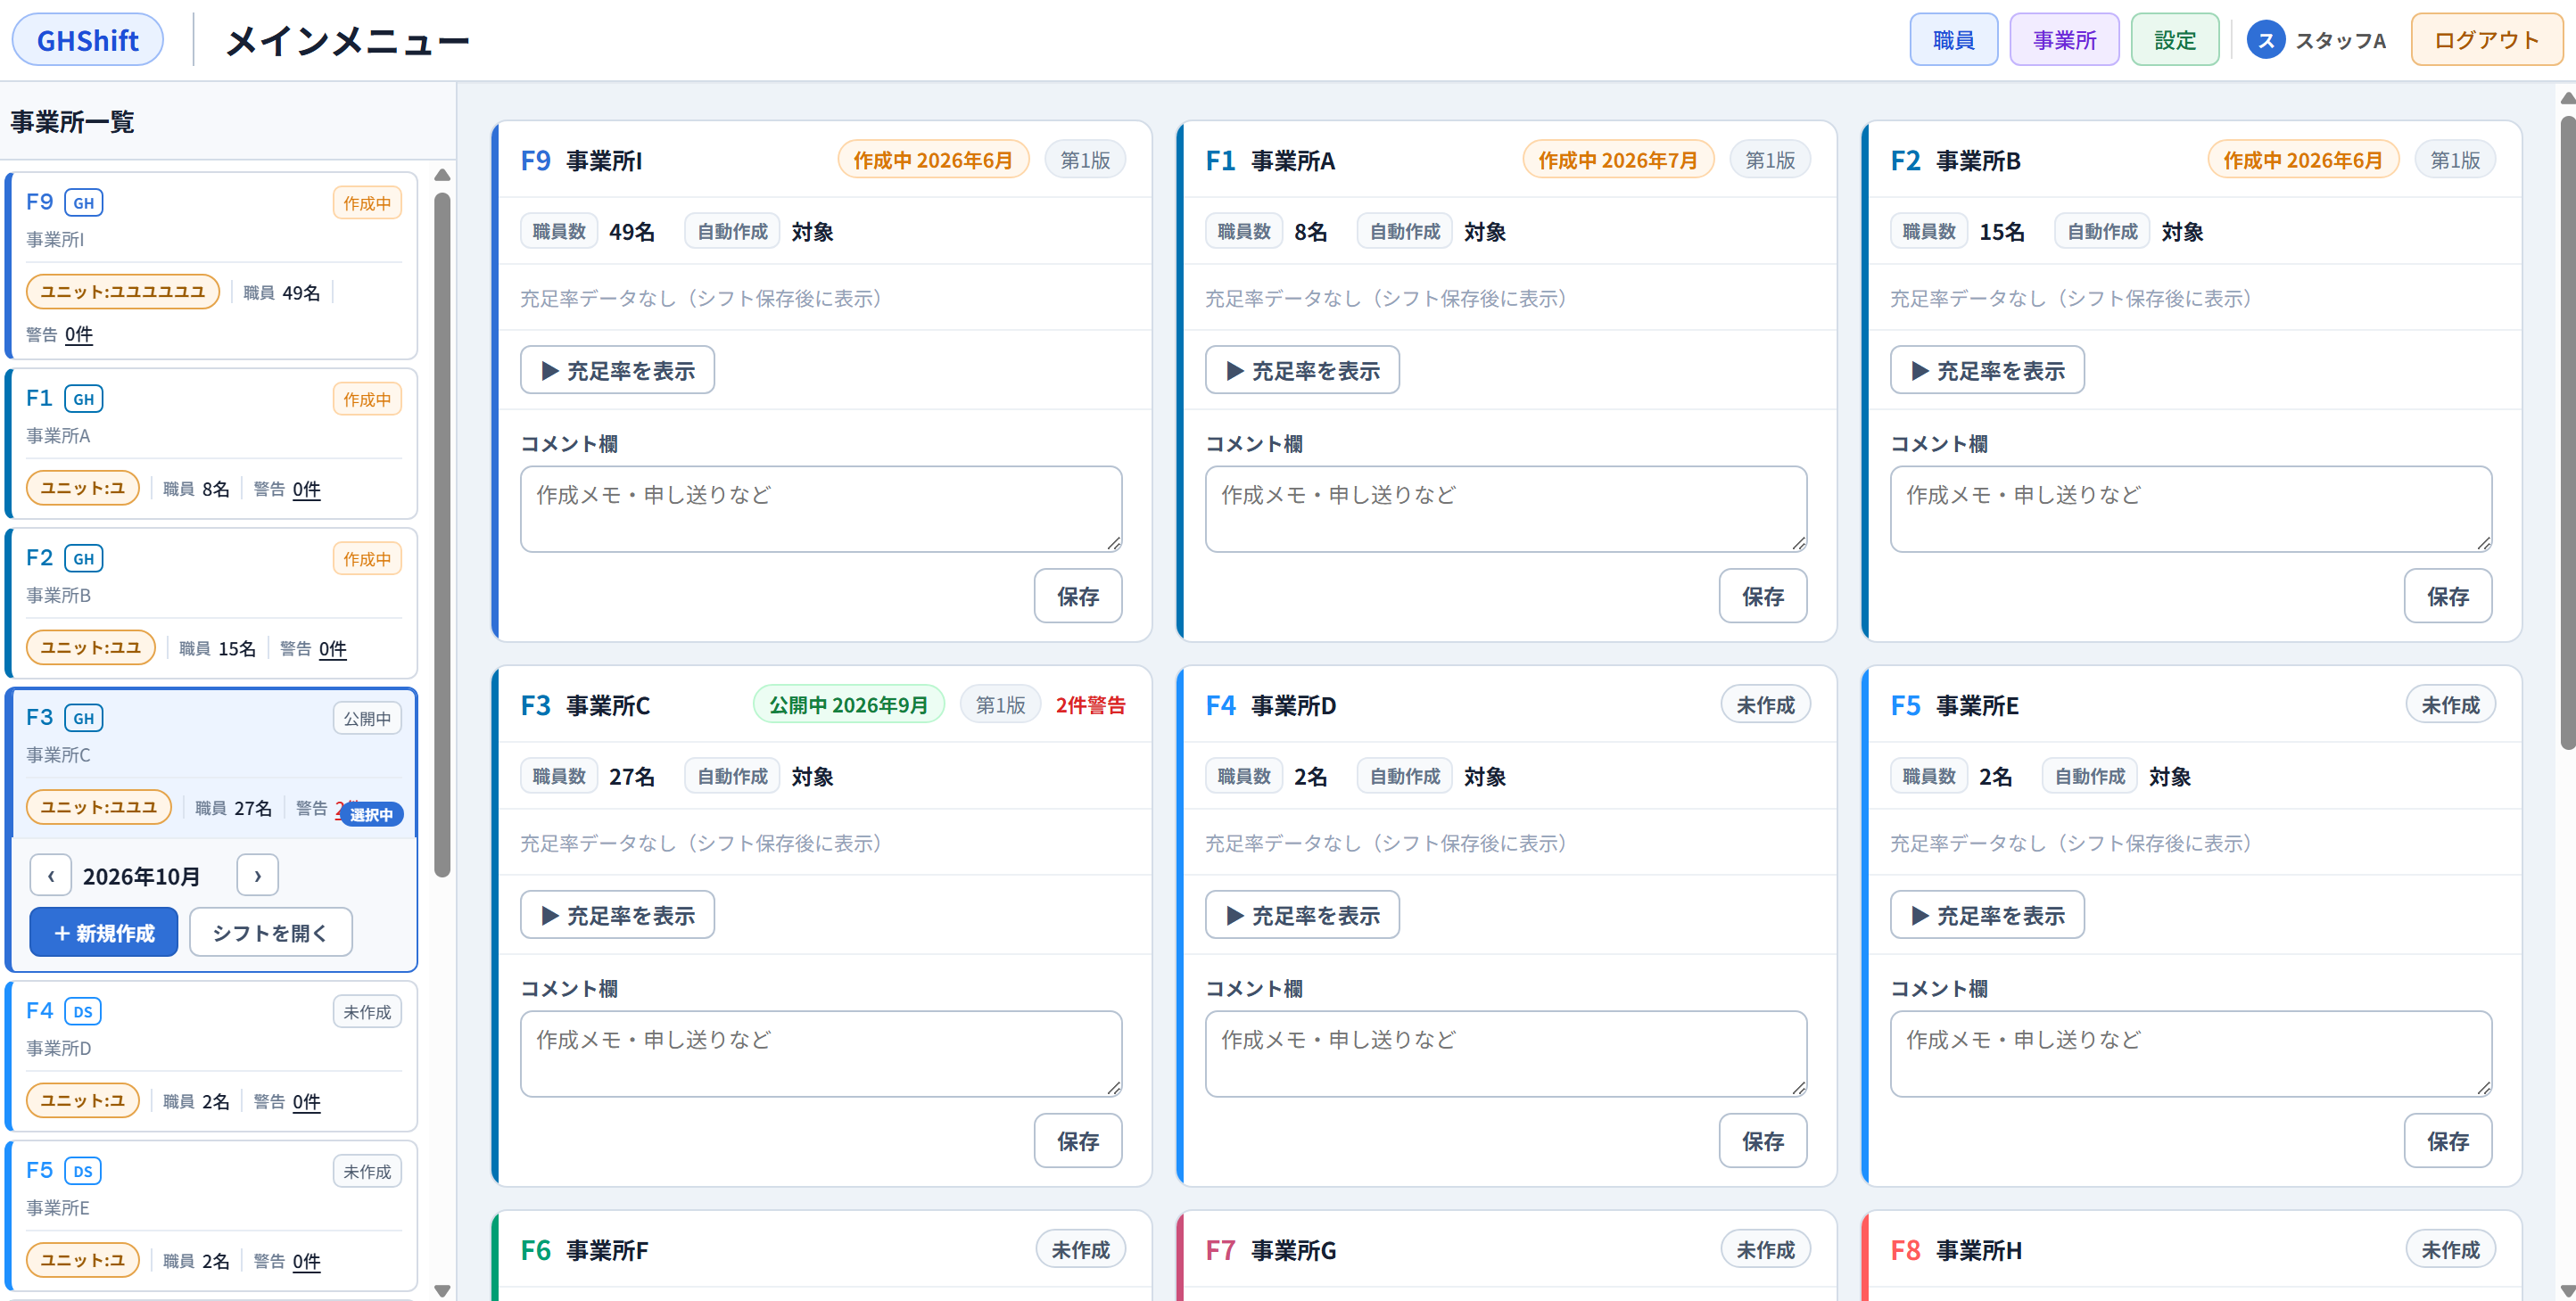The width and height of the screenshot is (2576, 1301).
Task: Advance to the month after 2026年10月
Action: point(257,876)
